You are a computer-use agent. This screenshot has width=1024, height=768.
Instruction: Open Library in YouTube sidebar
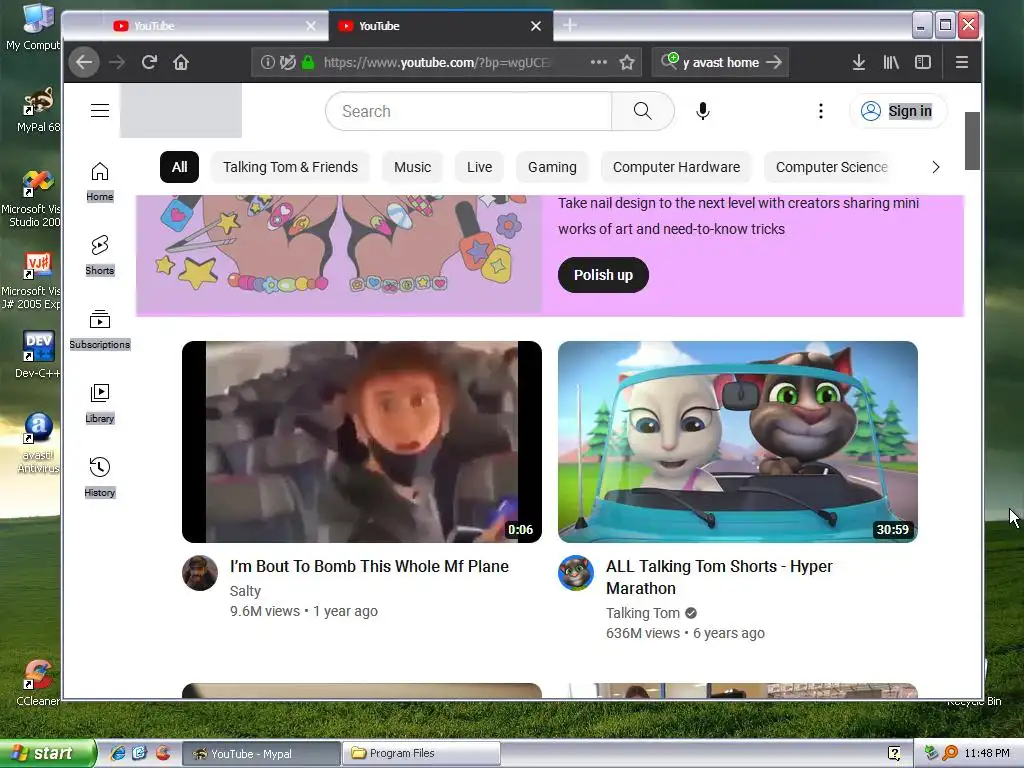tap(100, 404)
